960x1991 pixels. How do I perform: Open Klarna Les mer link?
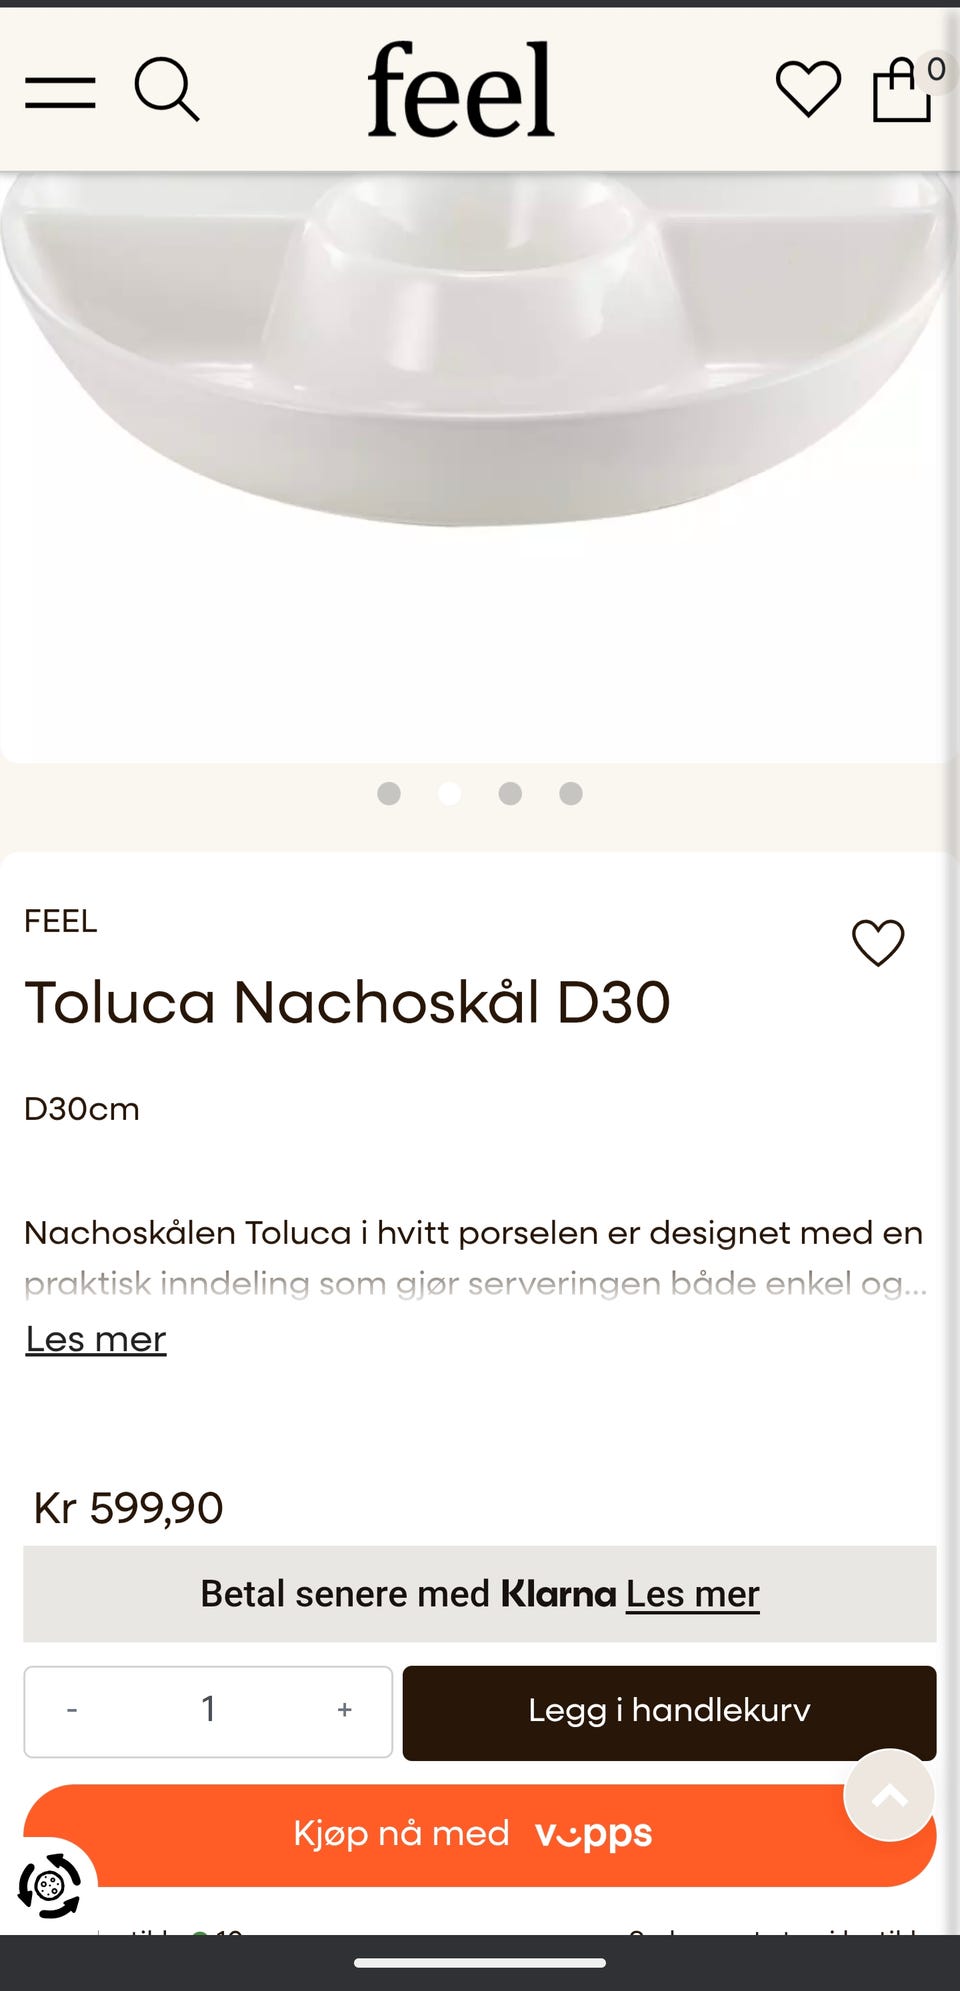(x=693, y=1593)
